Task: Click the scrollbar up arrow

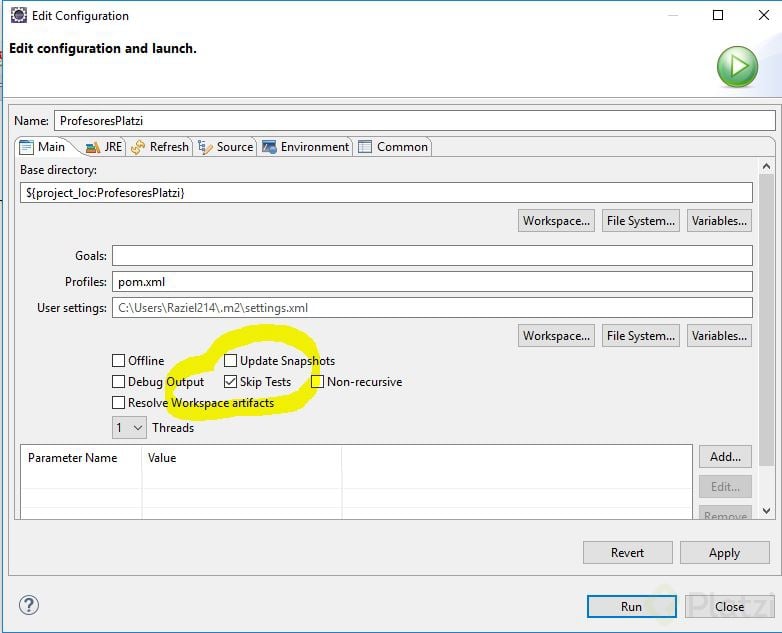Action: 767,167
